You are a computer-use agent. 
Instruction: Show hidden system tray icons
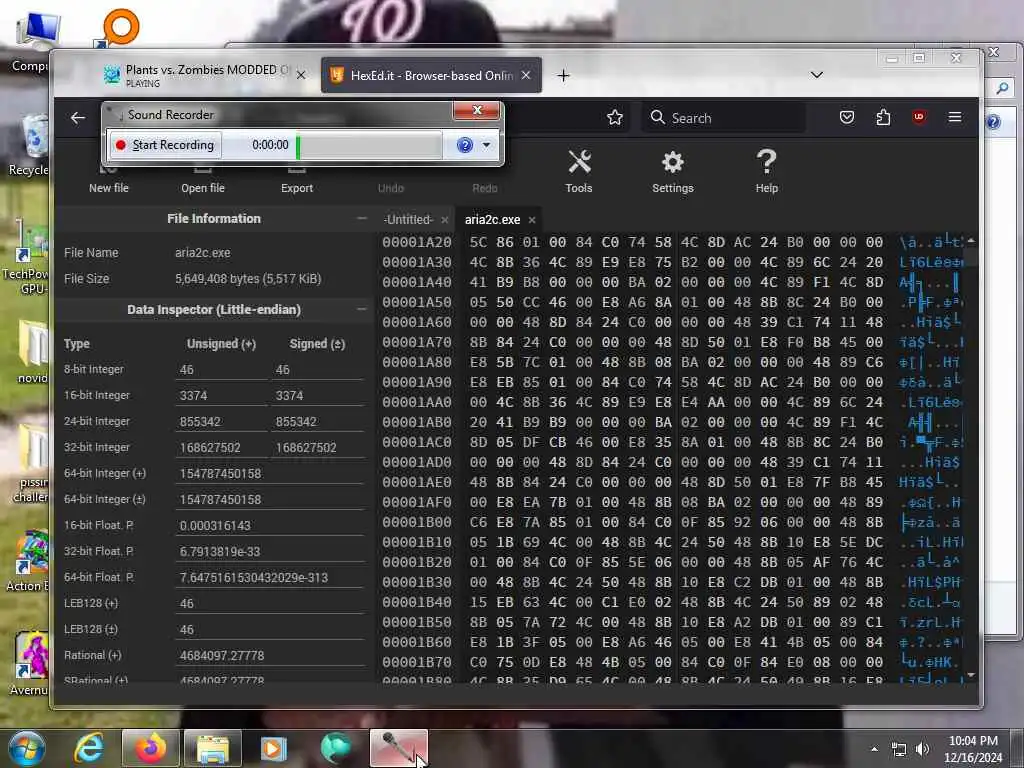click(x=874, y=749)
